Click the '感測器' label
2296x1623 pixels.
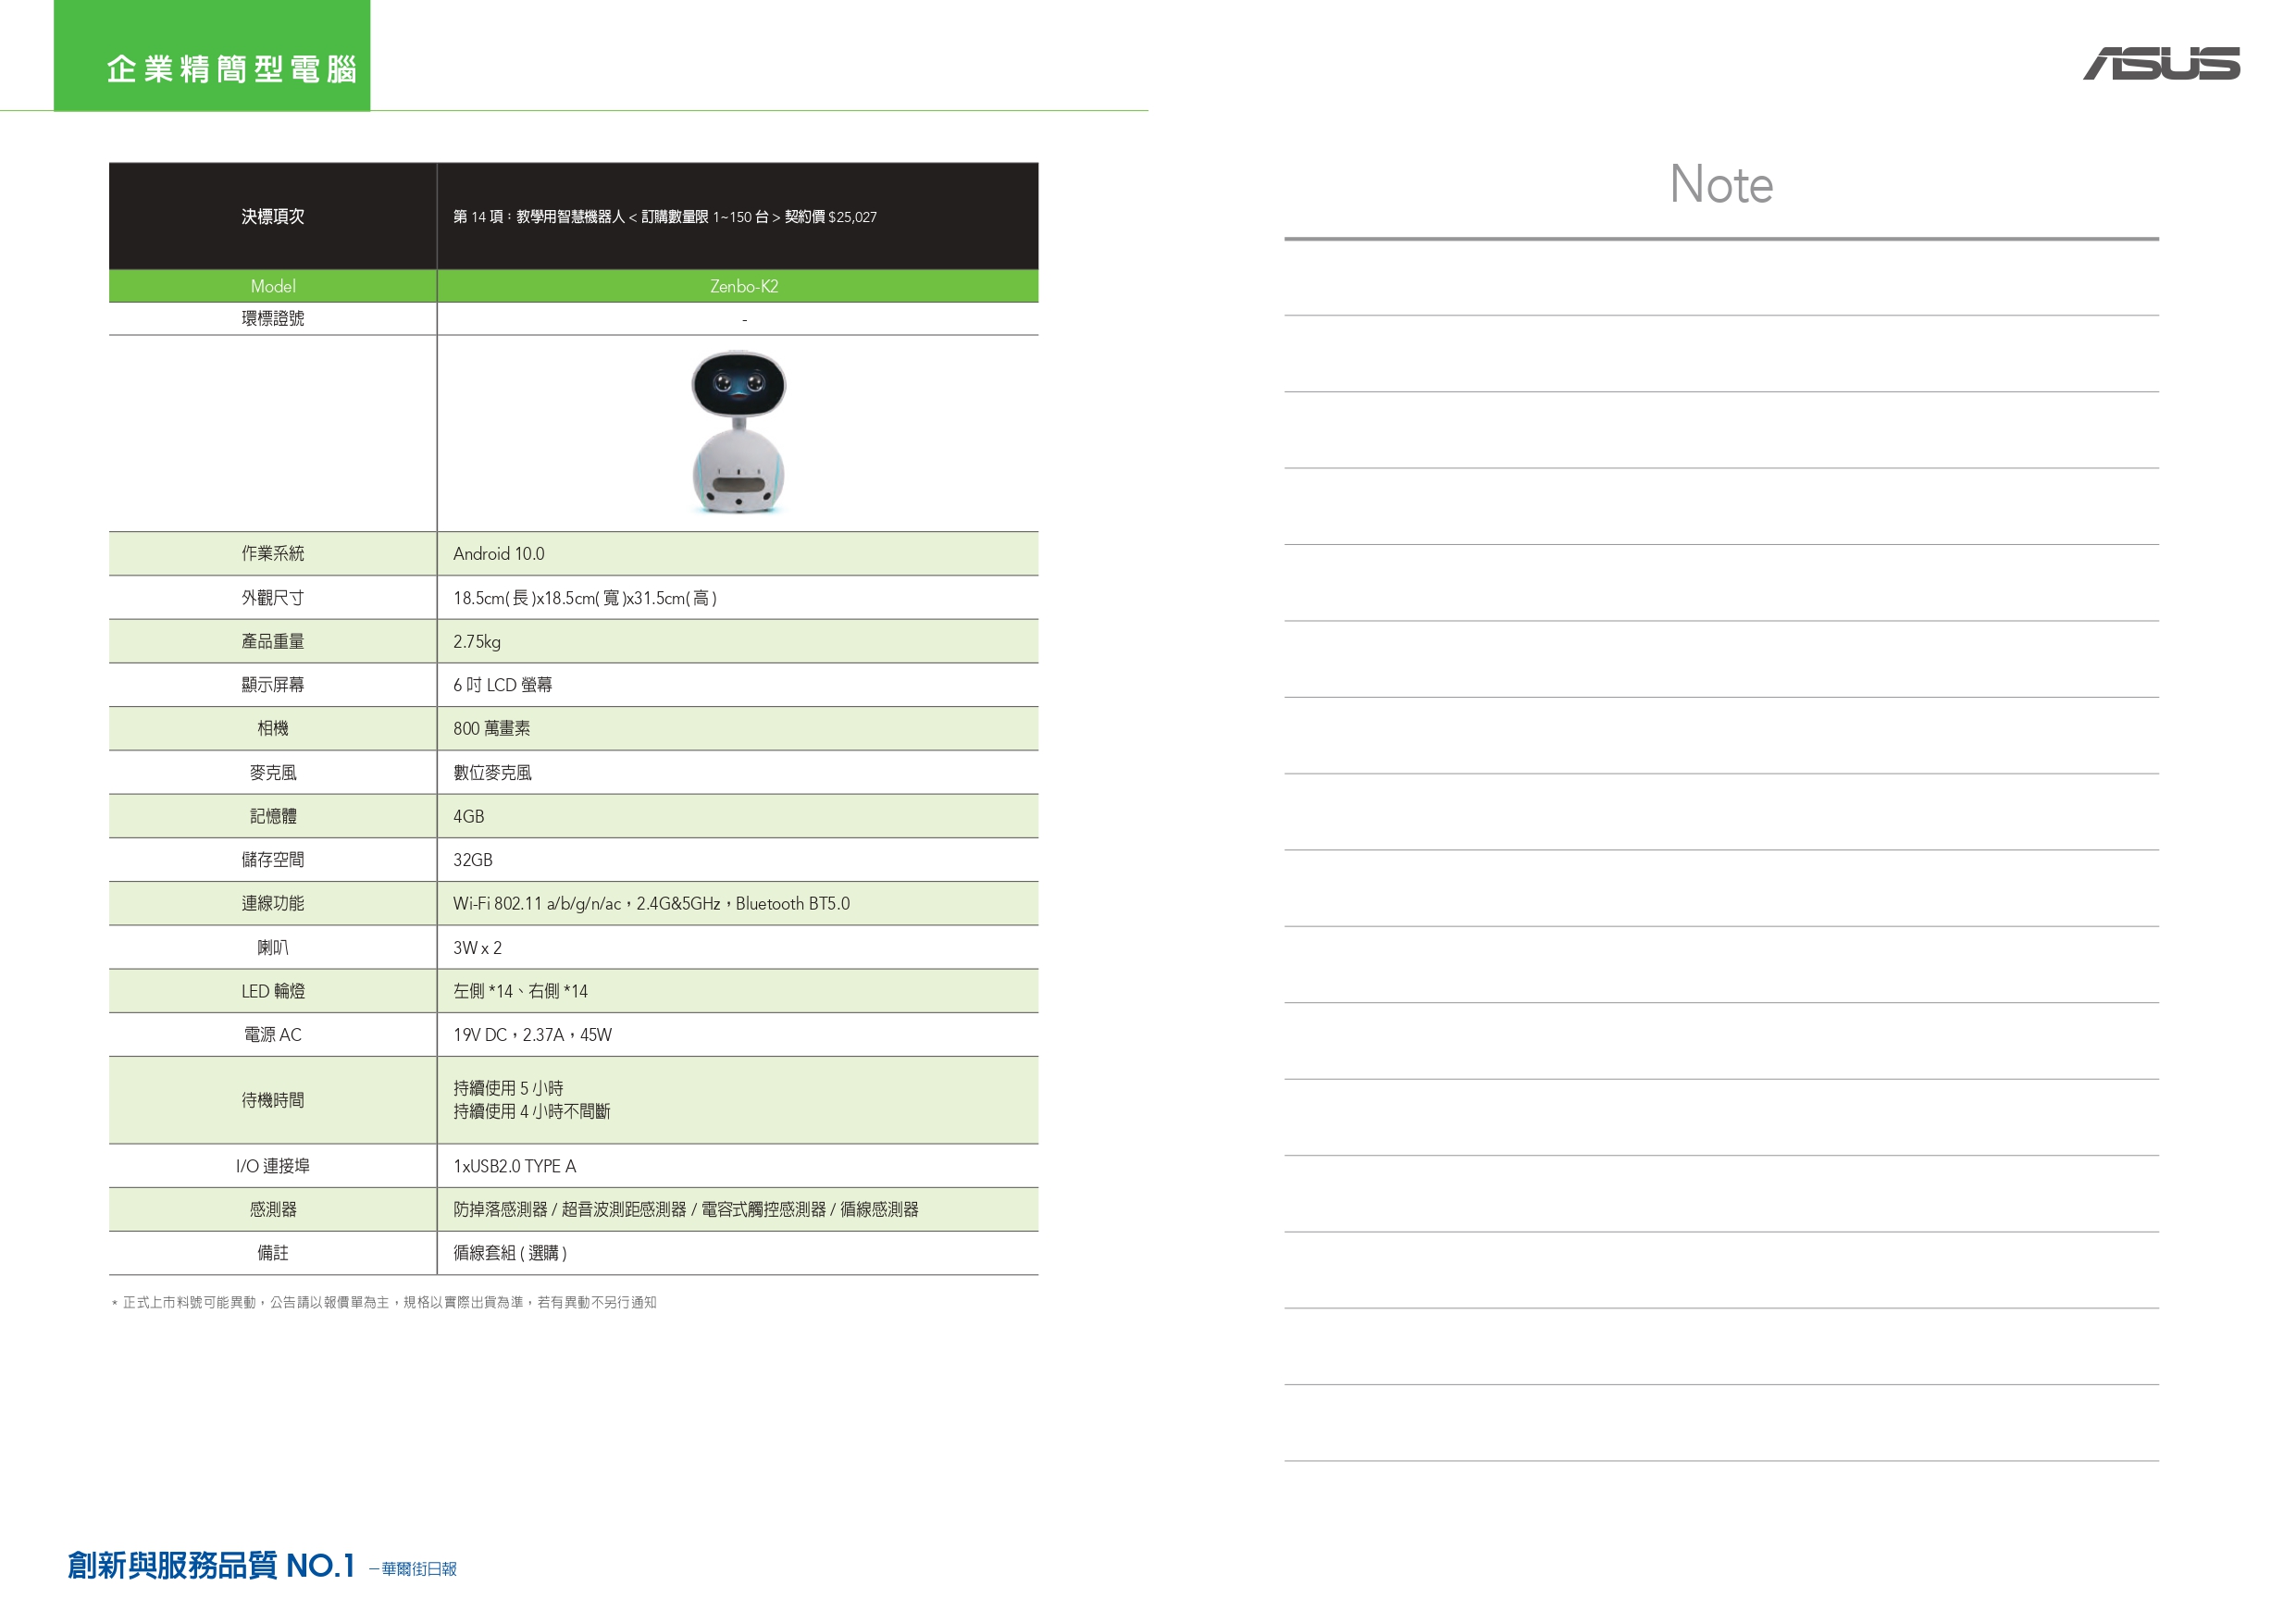click(273, 1209)
